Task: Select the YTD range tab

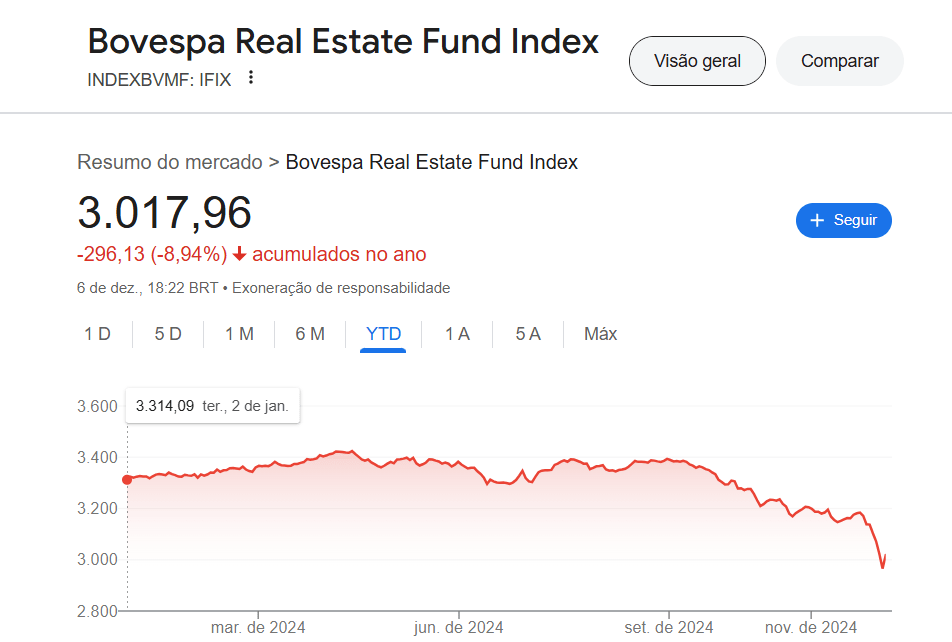Action: coord(384,334)
